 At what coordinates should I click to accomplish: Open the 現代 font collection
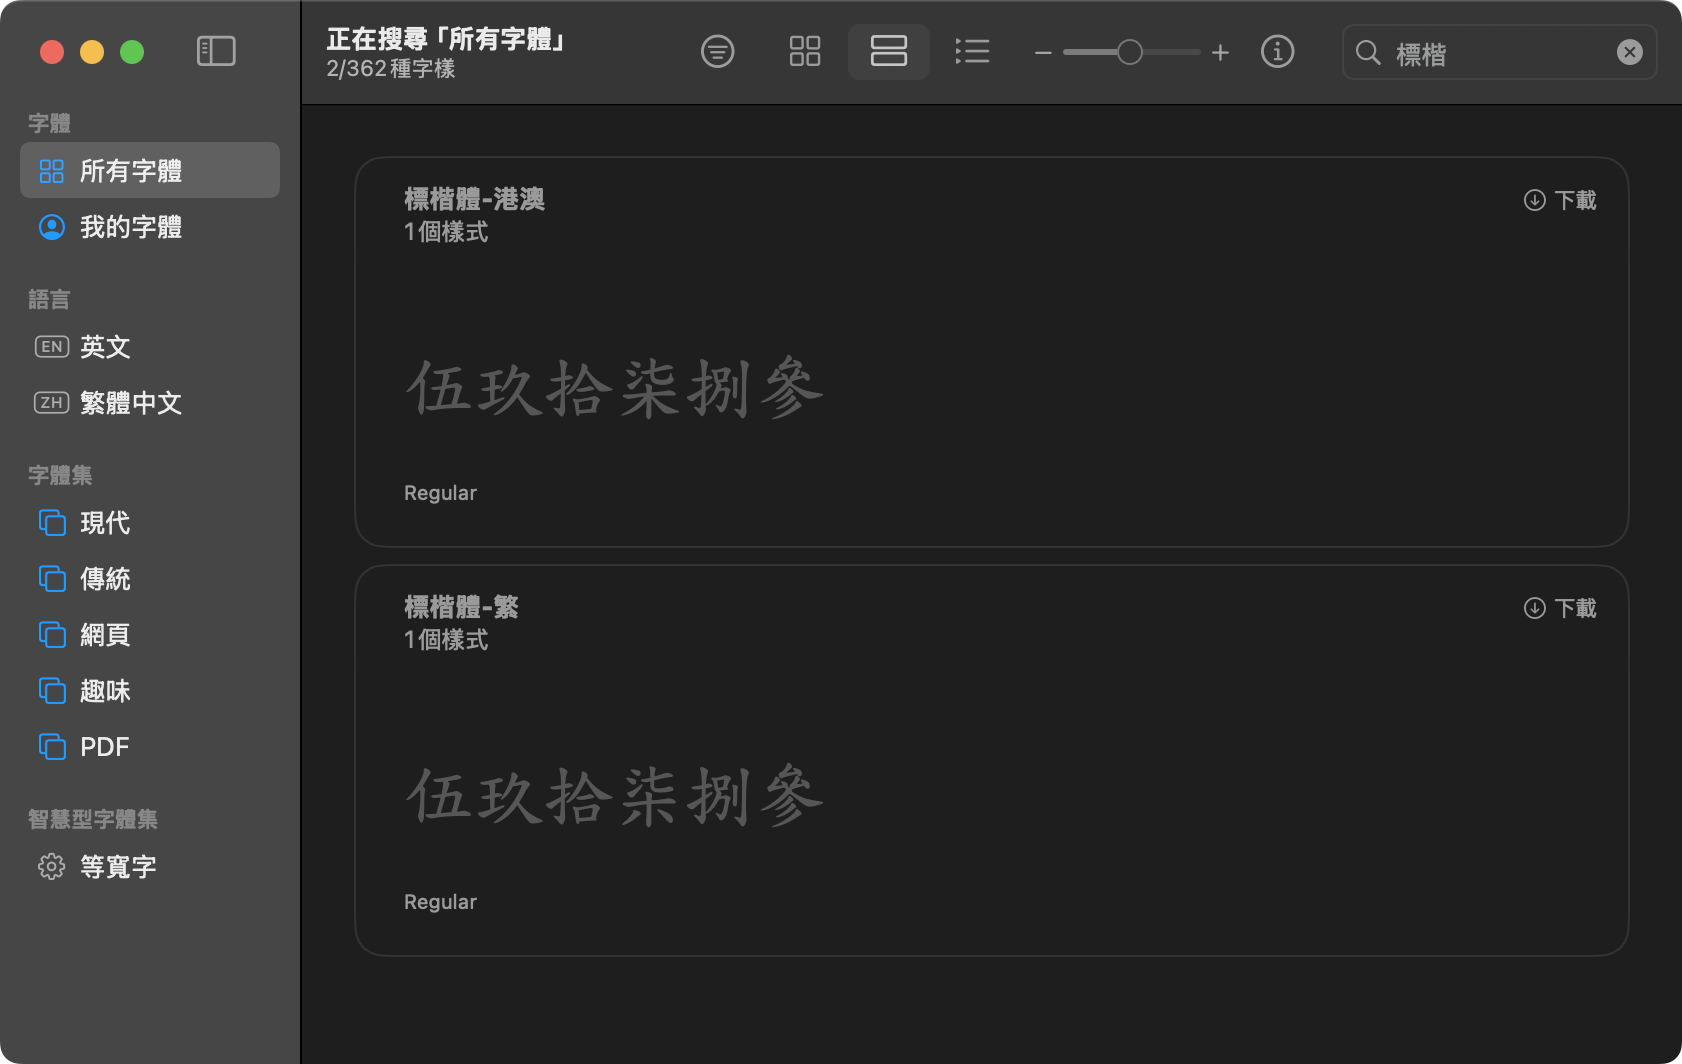(104, 522)
